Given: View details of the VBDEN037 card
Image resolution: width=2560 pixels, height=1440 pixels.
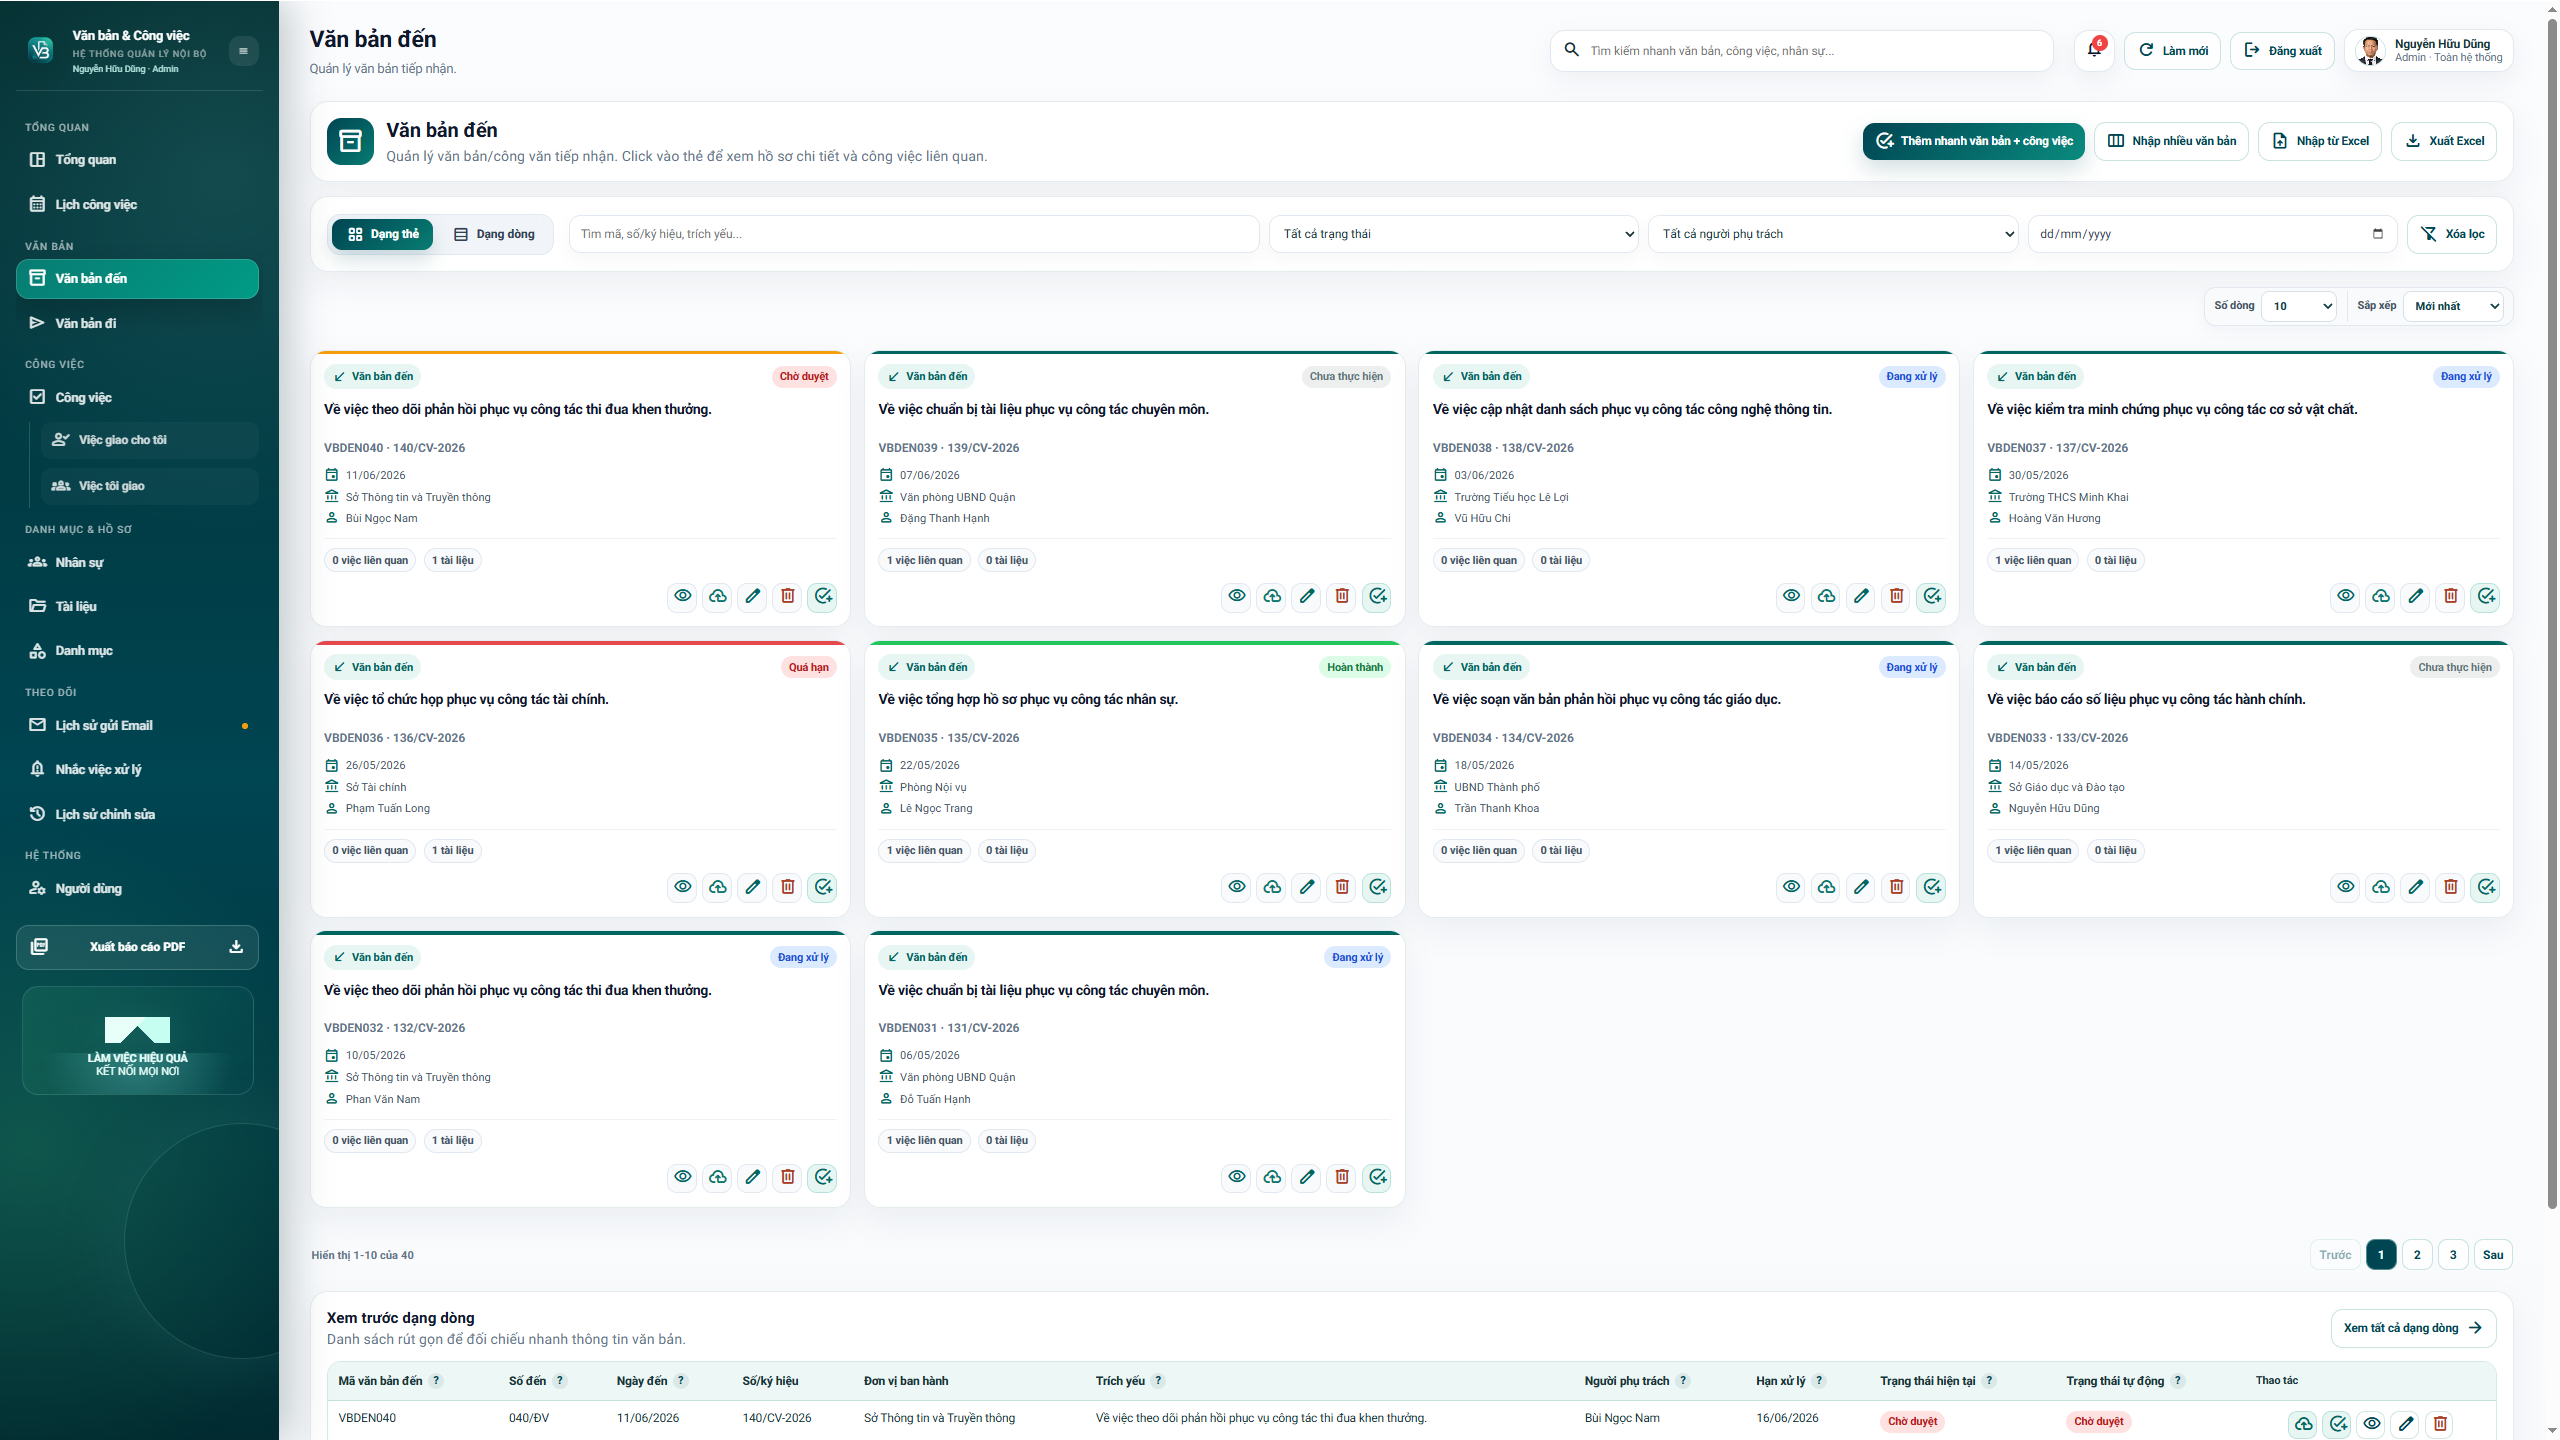Looking at the screenshot, I should pyautogui.click(x=2346, y=596).
